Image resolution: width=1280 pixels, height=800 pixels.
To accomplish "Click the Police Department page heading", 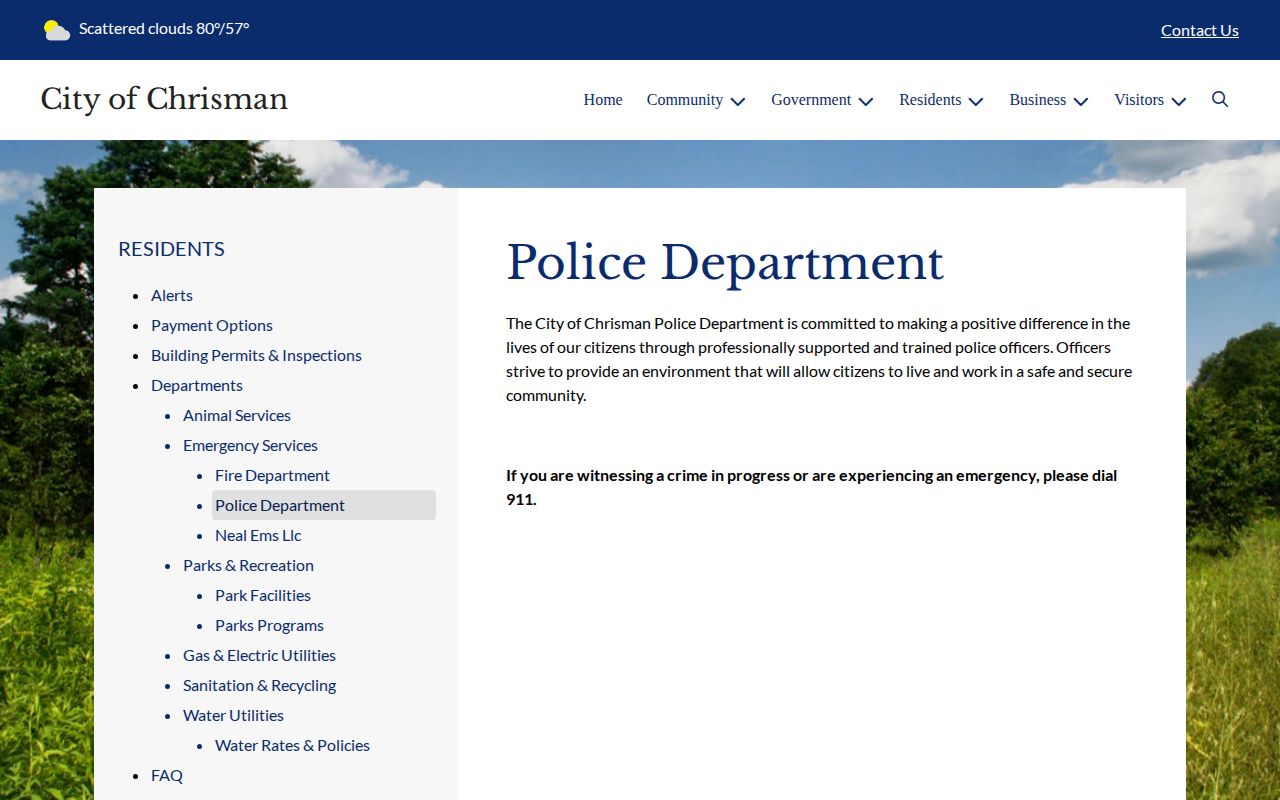I will point(725,263).
